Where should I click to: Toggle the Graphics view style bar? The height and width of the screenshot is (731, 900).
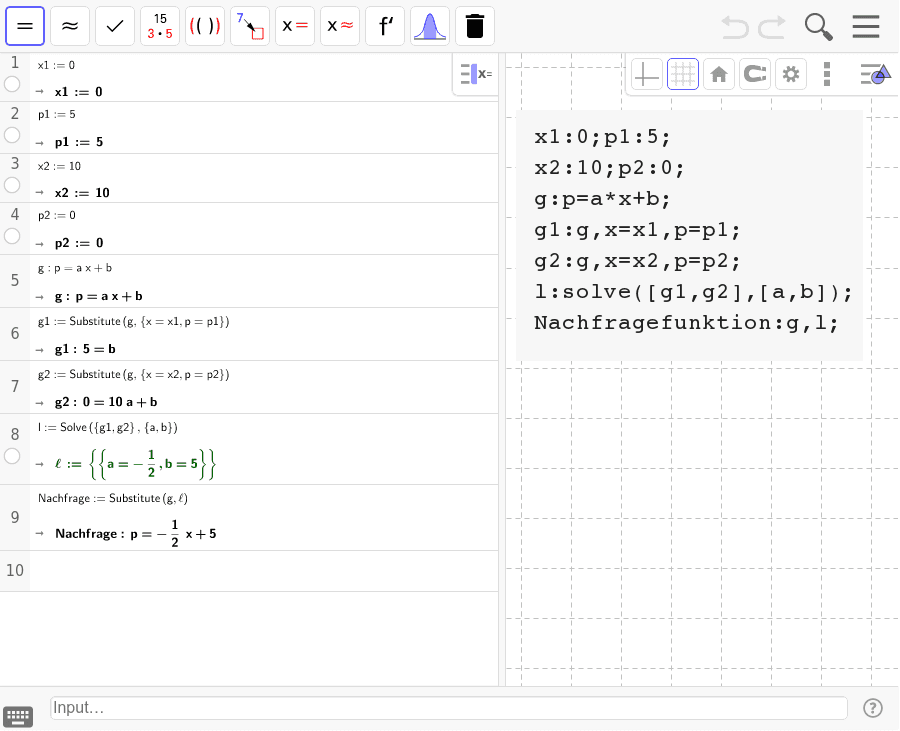tap(875, 74)
